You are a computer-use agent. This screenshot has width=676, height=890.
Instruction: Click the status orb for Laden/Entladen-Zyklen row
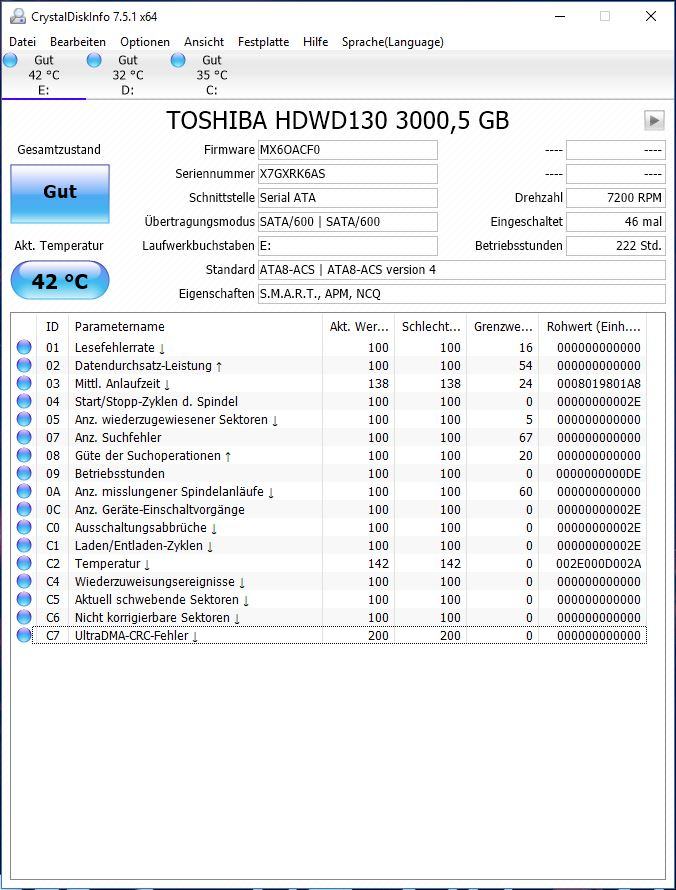coord(24,545)
